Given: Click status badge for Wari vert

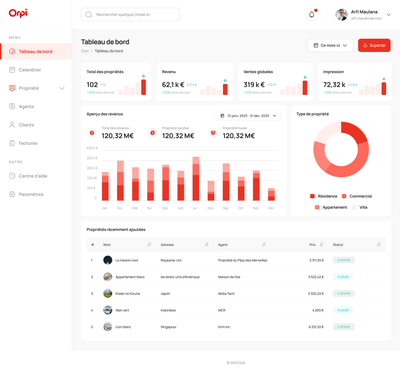Looking at the screenshot, I should [x=343, y=310].
